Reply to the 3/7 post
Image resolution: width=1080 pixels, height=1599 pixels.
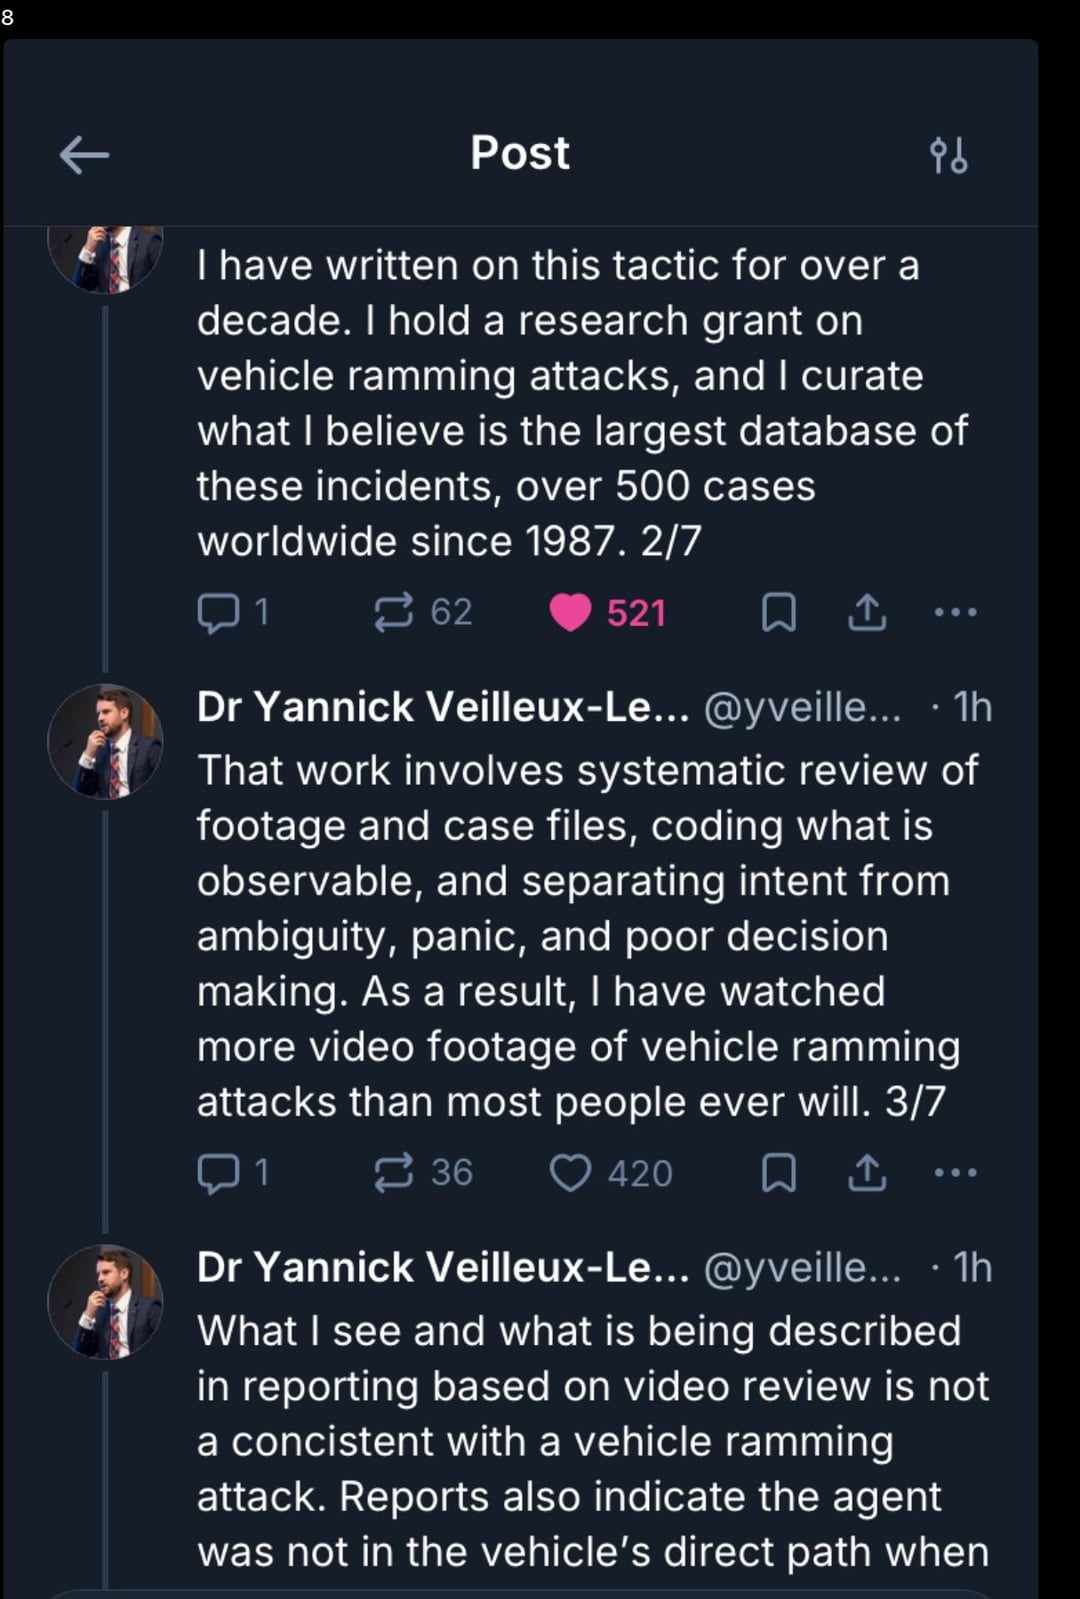[x=218, y=1173]
